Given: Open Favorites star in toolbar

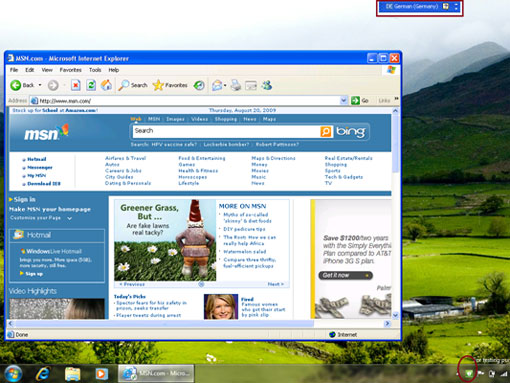Looking at the screenshot, I should (170, 85).
